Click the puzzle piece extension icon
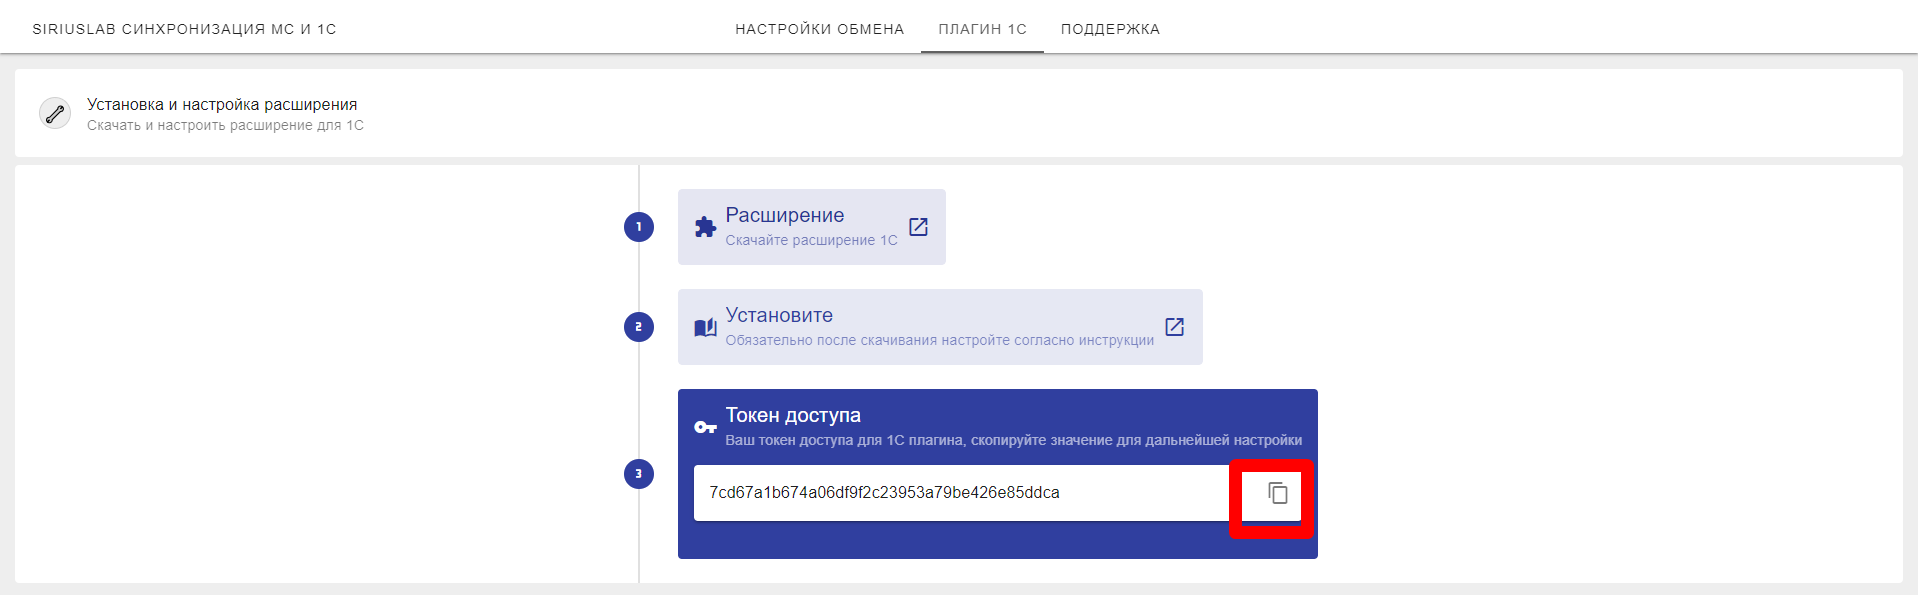Image resolution: width=1918 pixels, height=595 pixels. [705, 227]
